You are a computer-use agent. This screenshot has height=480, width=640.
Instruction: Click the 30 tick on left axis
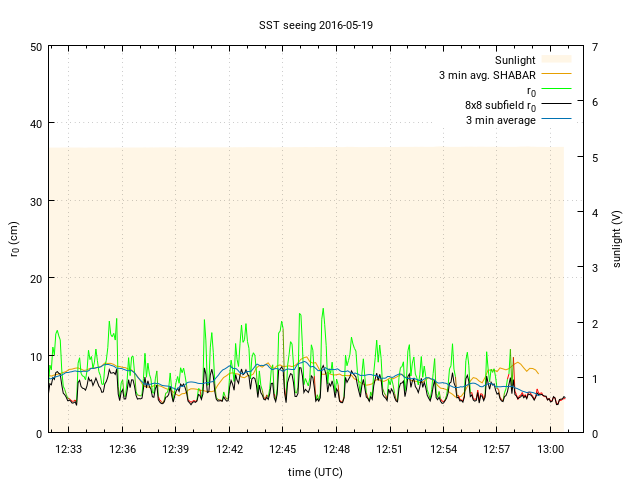pos(35,201)
